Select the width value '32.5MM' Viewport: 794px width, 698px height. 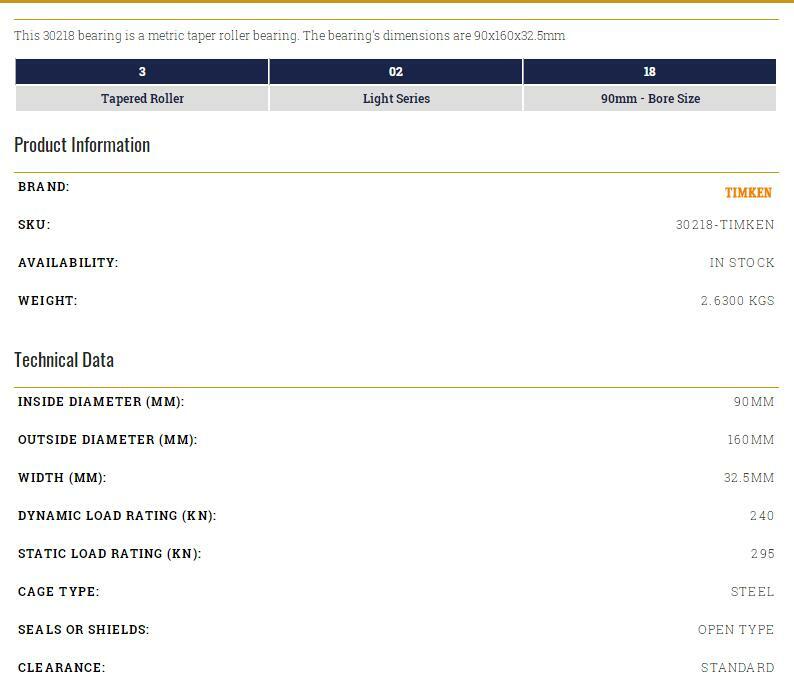point(749,478)
